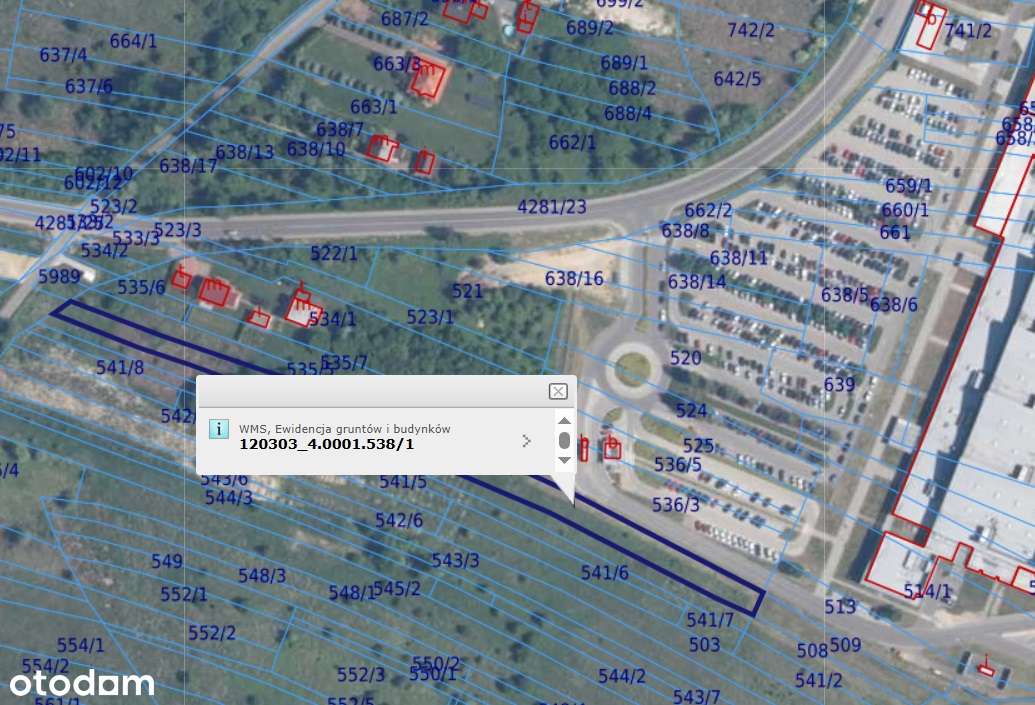Click parcel label 552/2
Viewport: 1035px width, 705px height.
[212, 633]
